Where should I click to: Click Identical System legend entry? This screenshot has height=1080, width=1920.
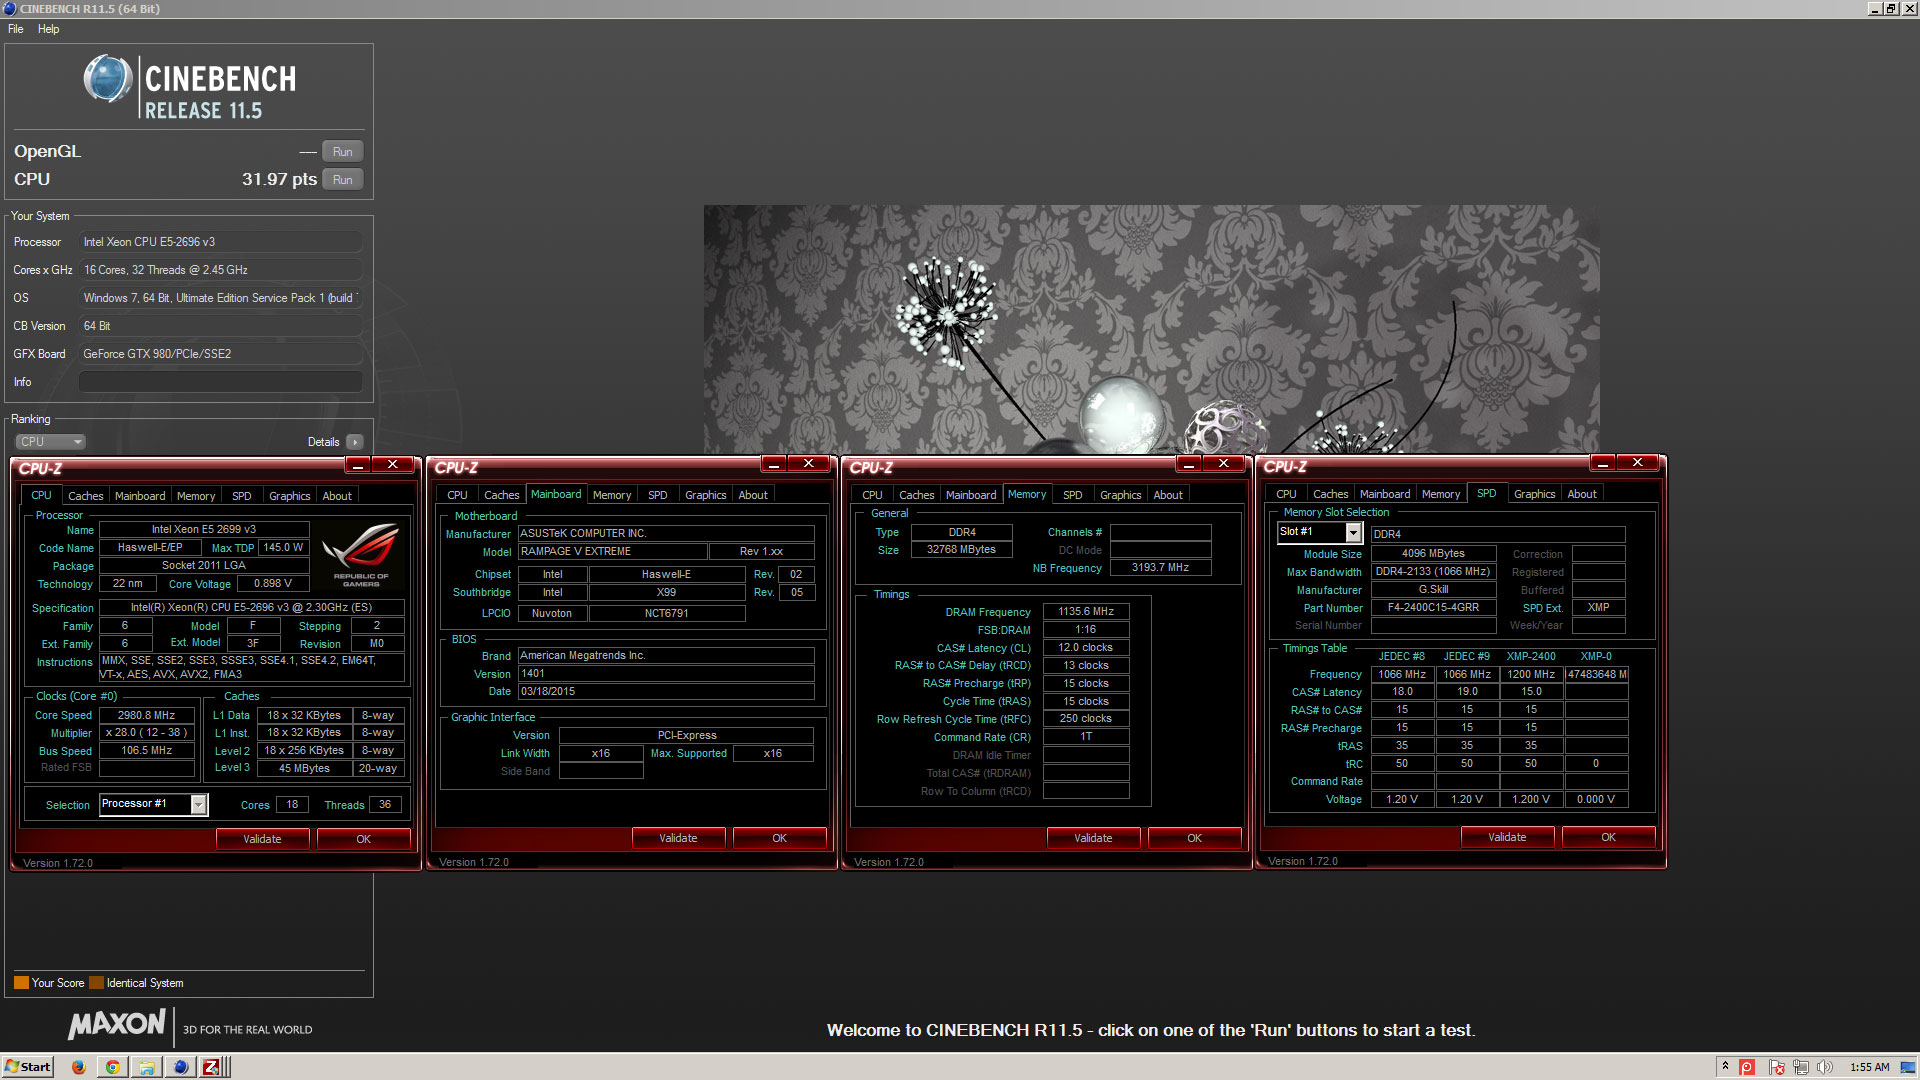[137, 984]
